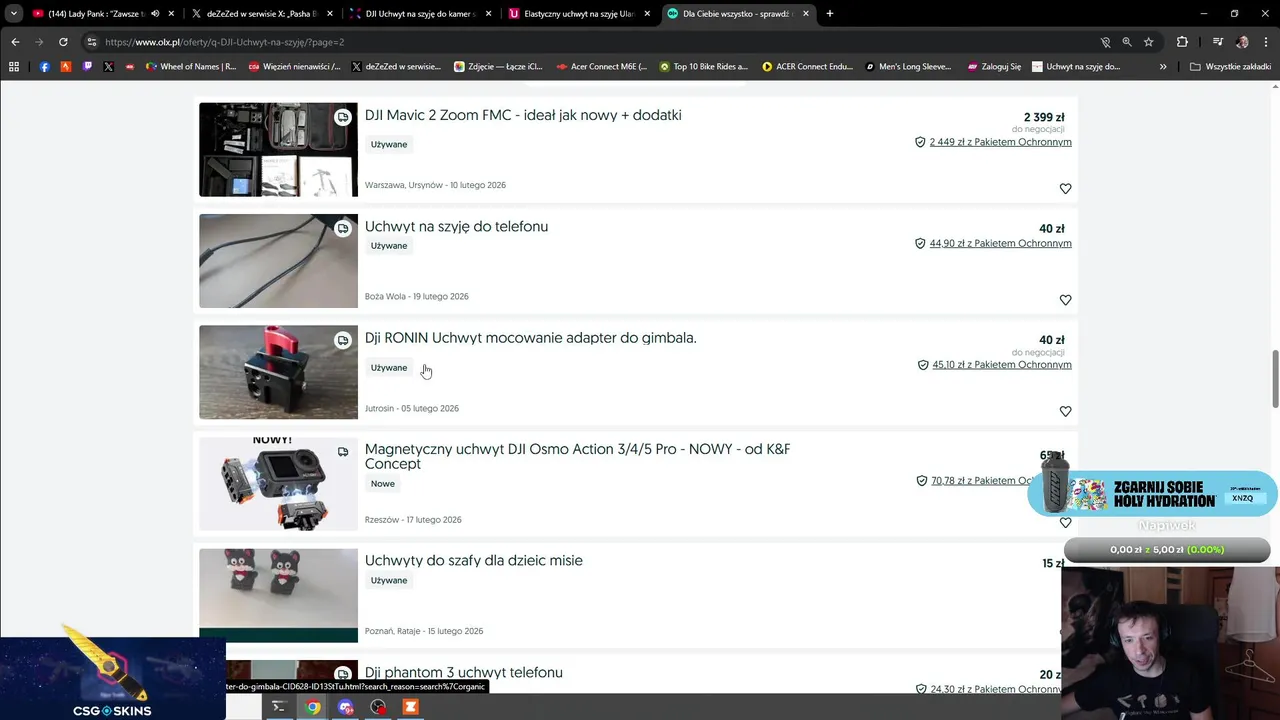Screen dimensions: 1280x720
Task: Open the orange Z app in taskbar
Action: 410,707
